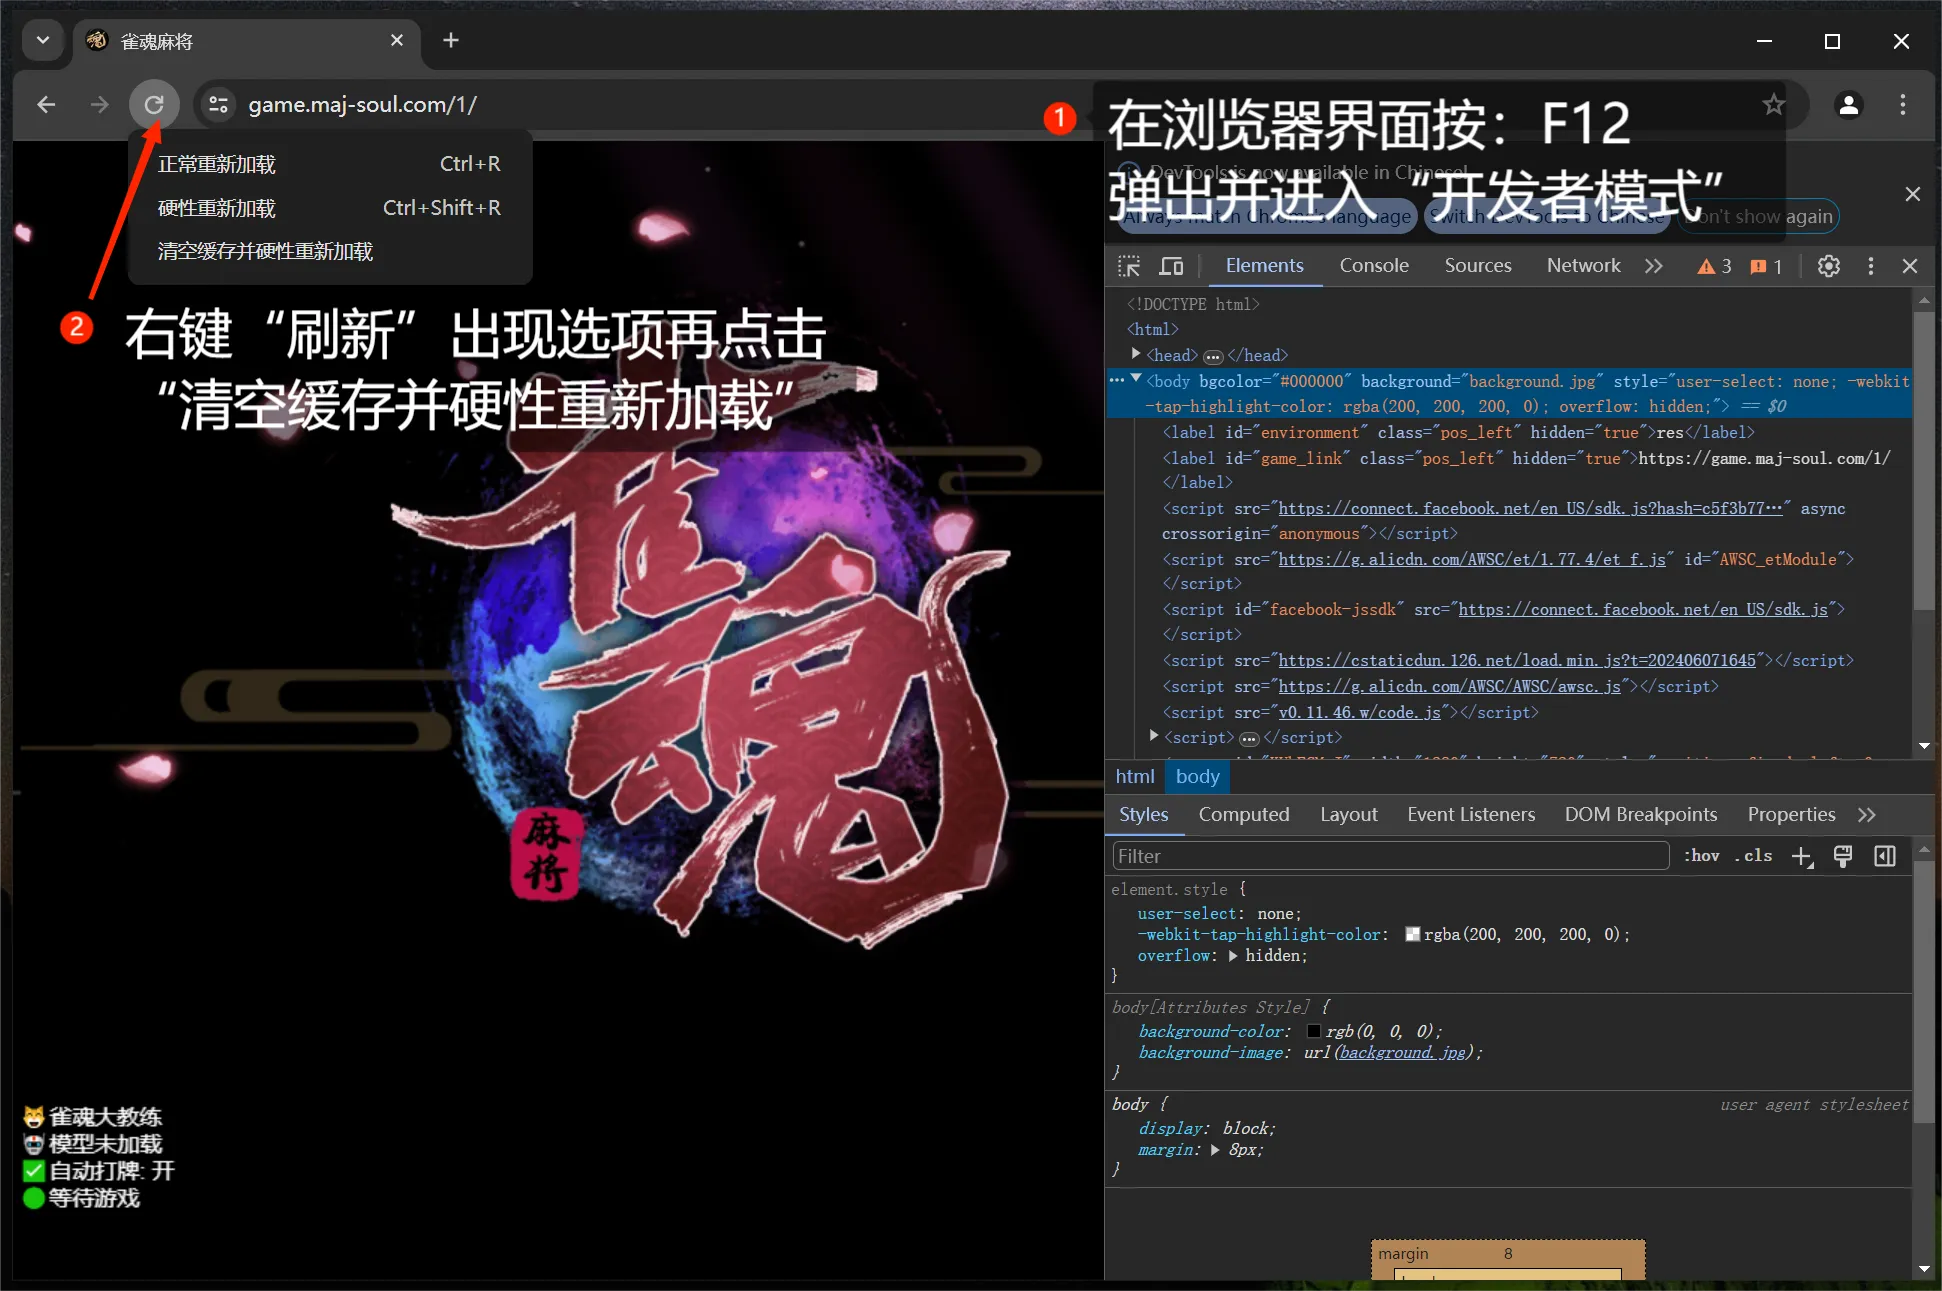
Task: Switch to the Elements tab
Action: tap(1264, 265)
